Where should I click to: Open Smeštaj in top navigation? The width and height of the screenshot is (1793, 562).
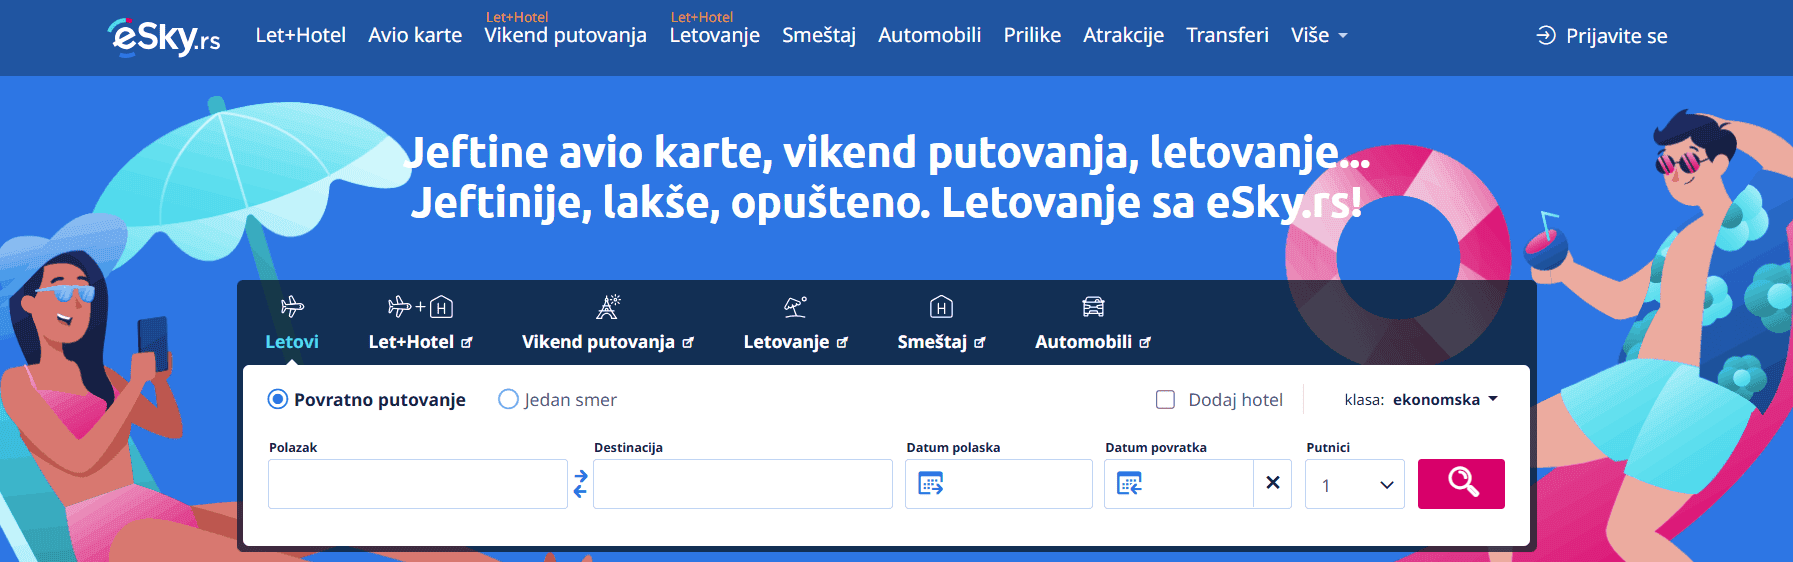819,36
